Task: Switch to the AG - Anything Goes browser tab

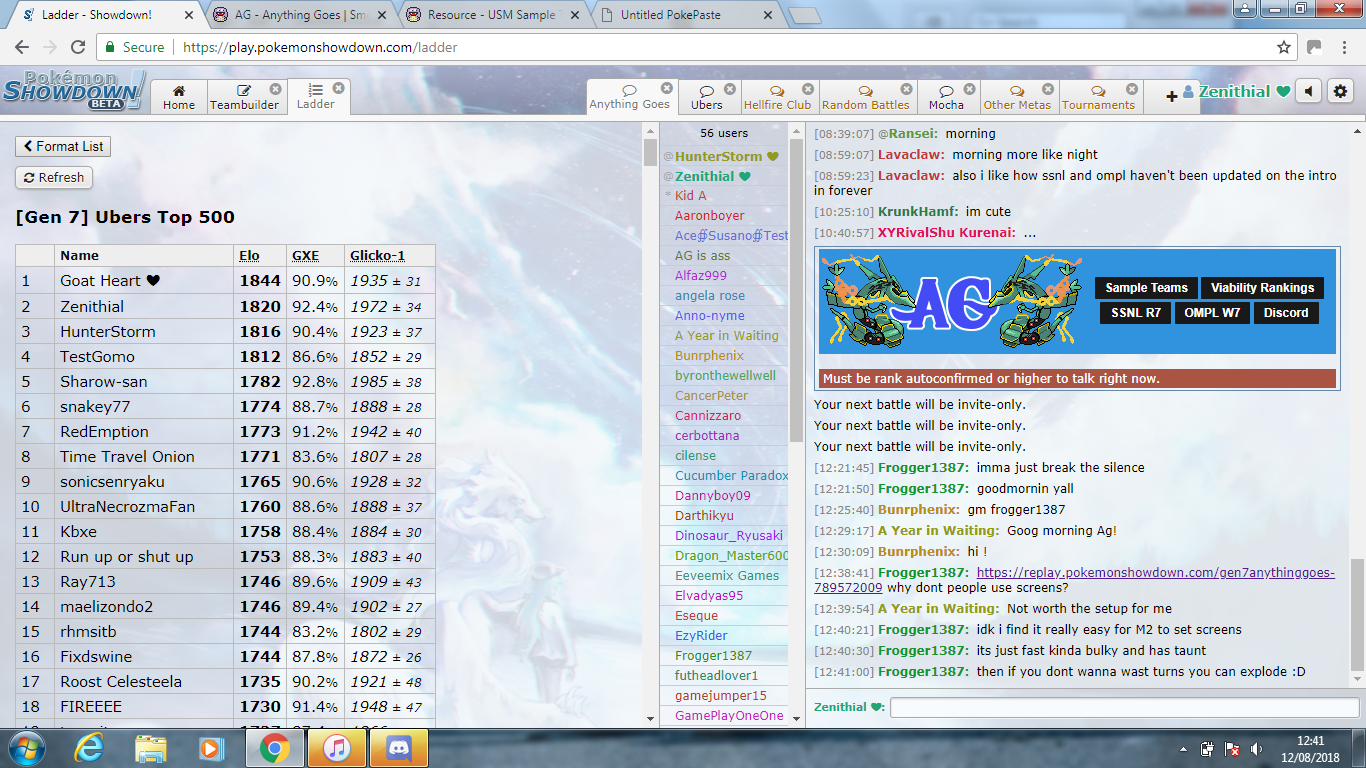Action: [300, 15]
